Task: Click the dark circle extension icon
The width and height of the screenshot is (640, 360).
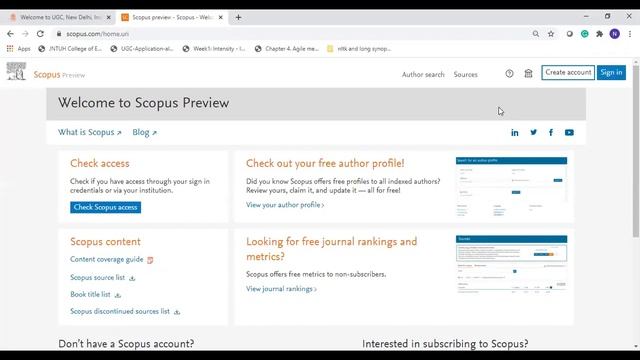Action: (x=569, y=34)
